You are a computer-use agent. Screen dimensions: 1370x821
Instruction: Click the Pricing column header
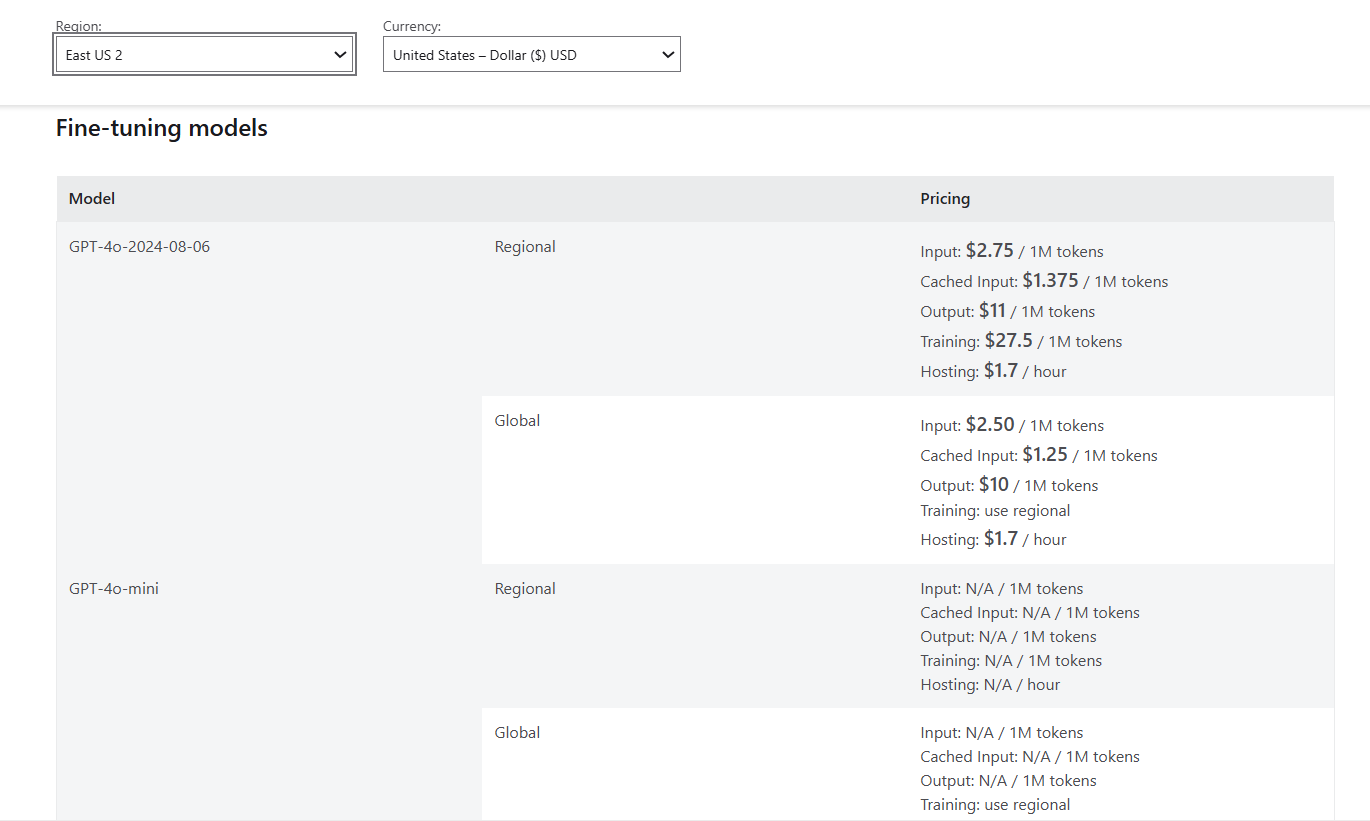[945, 198]
